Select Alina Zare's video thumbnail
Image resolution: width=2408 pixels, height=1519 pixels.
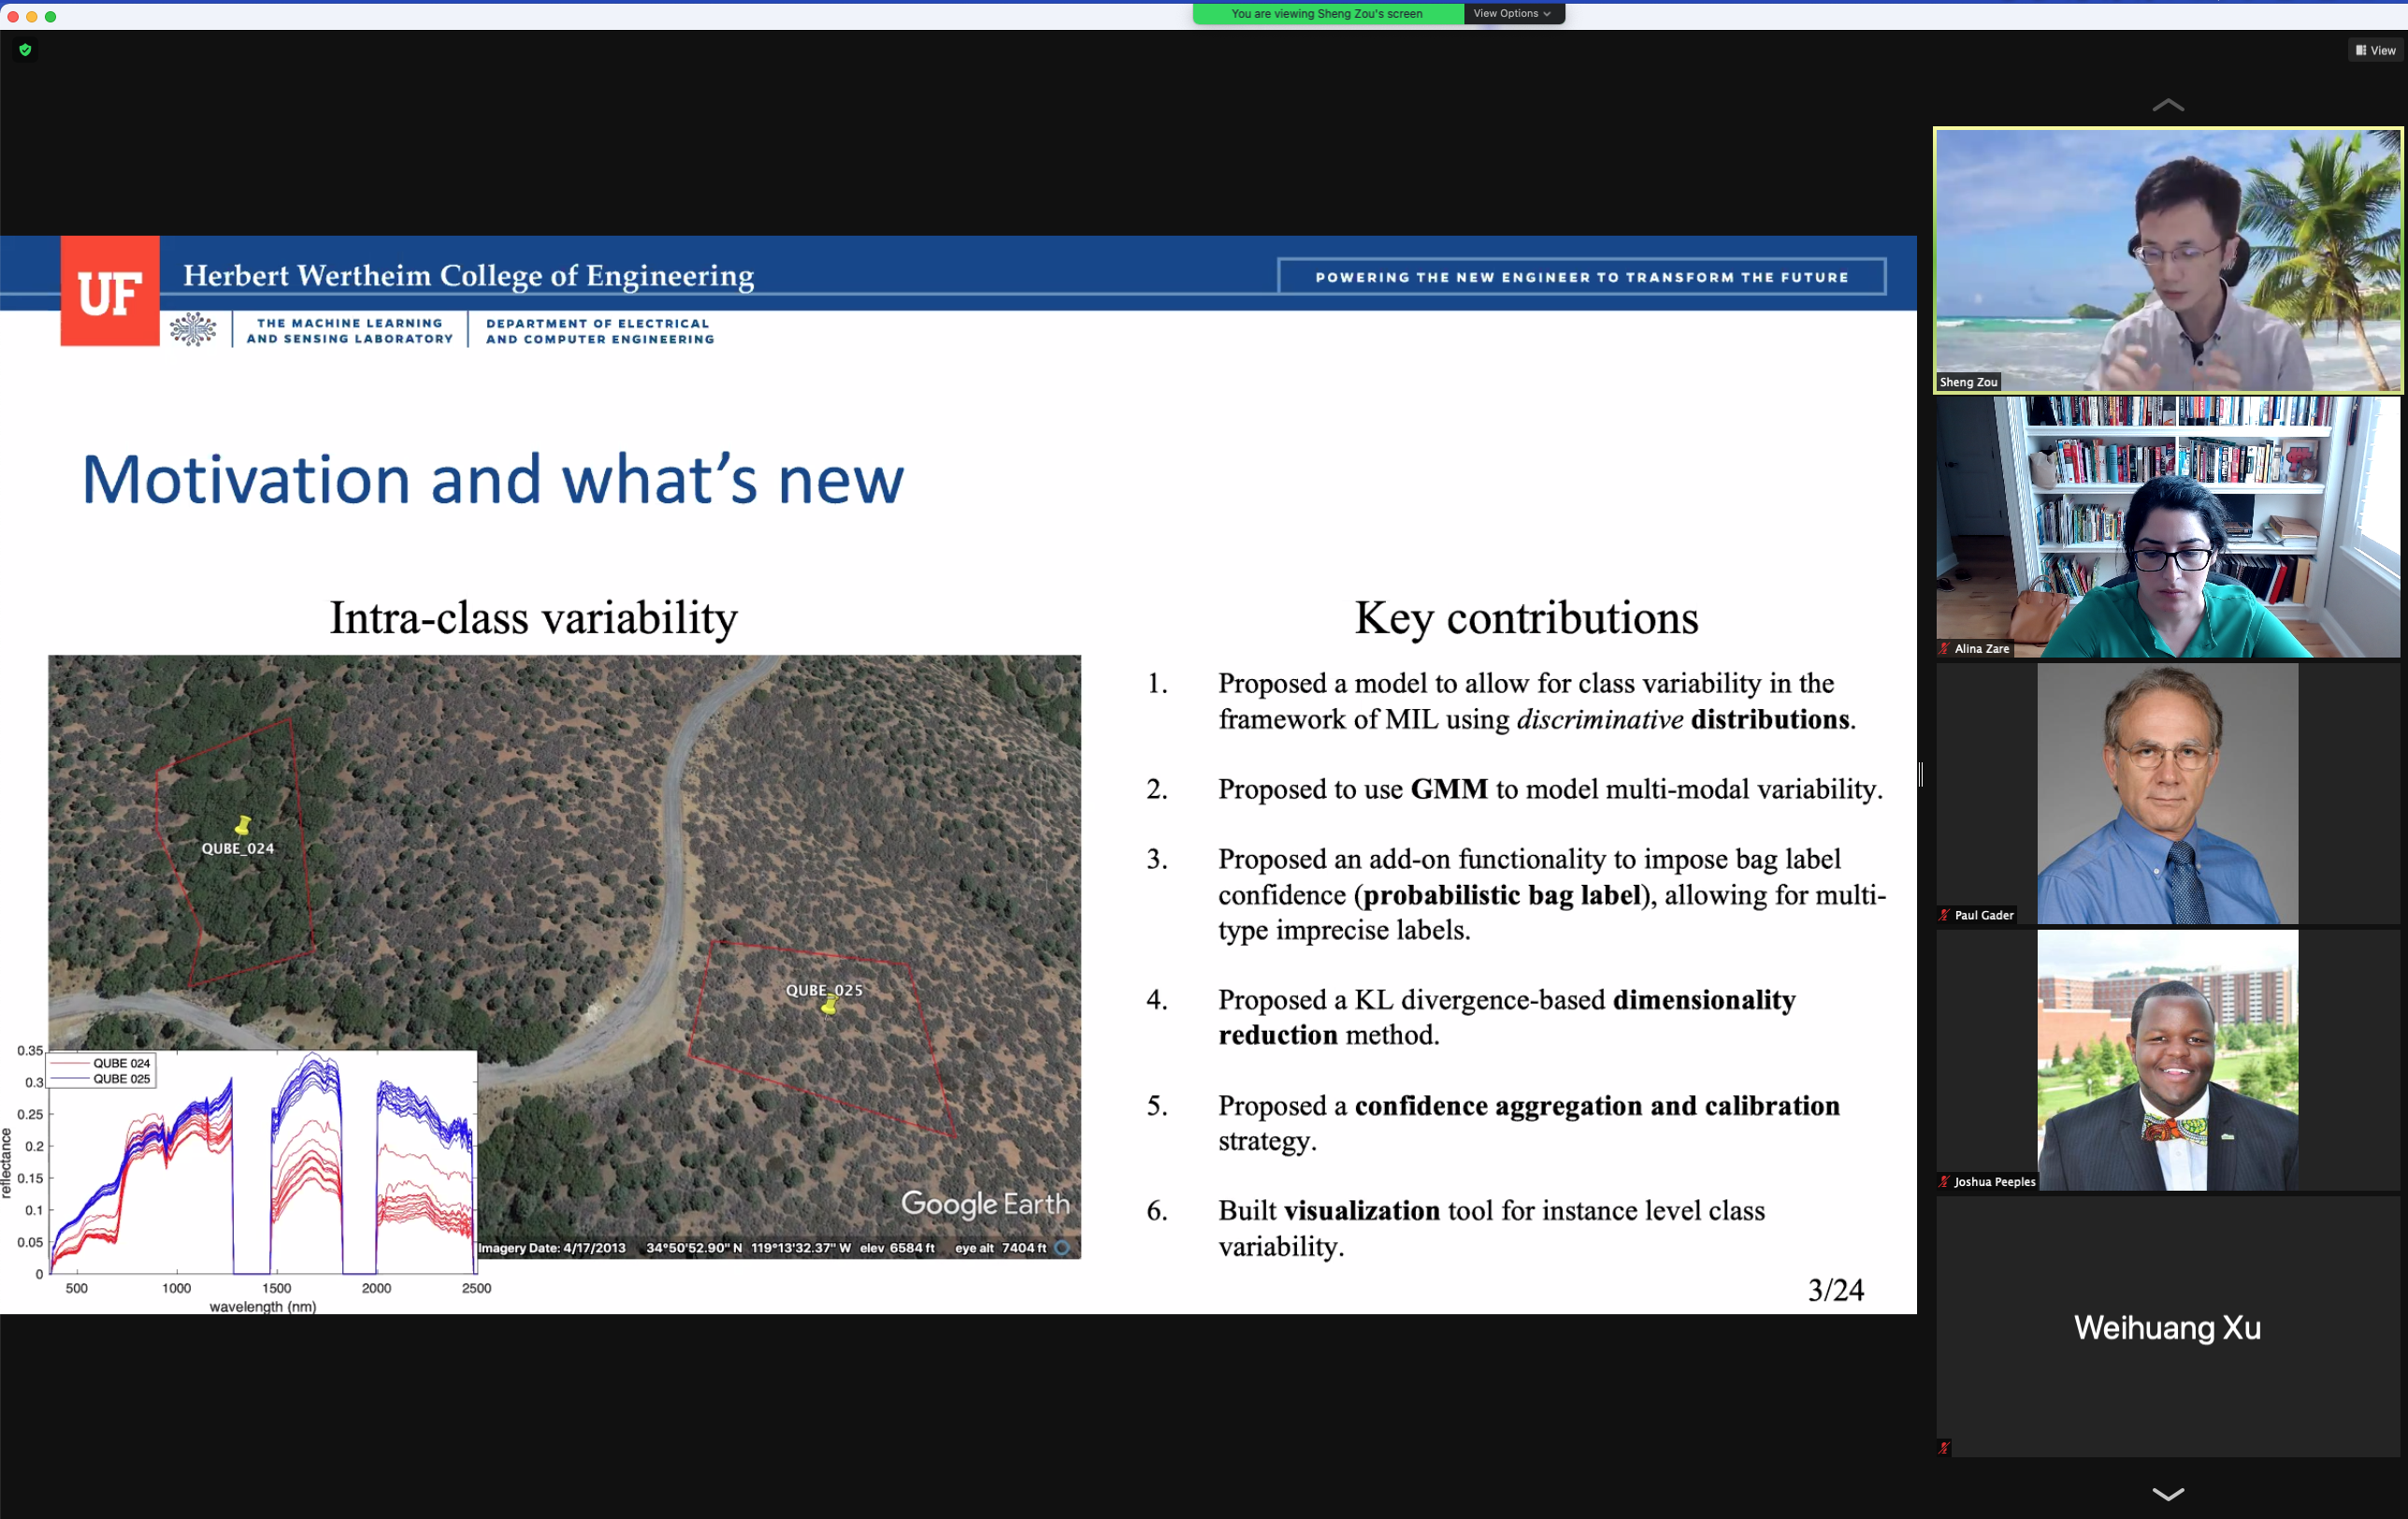tap(2167, 527)
